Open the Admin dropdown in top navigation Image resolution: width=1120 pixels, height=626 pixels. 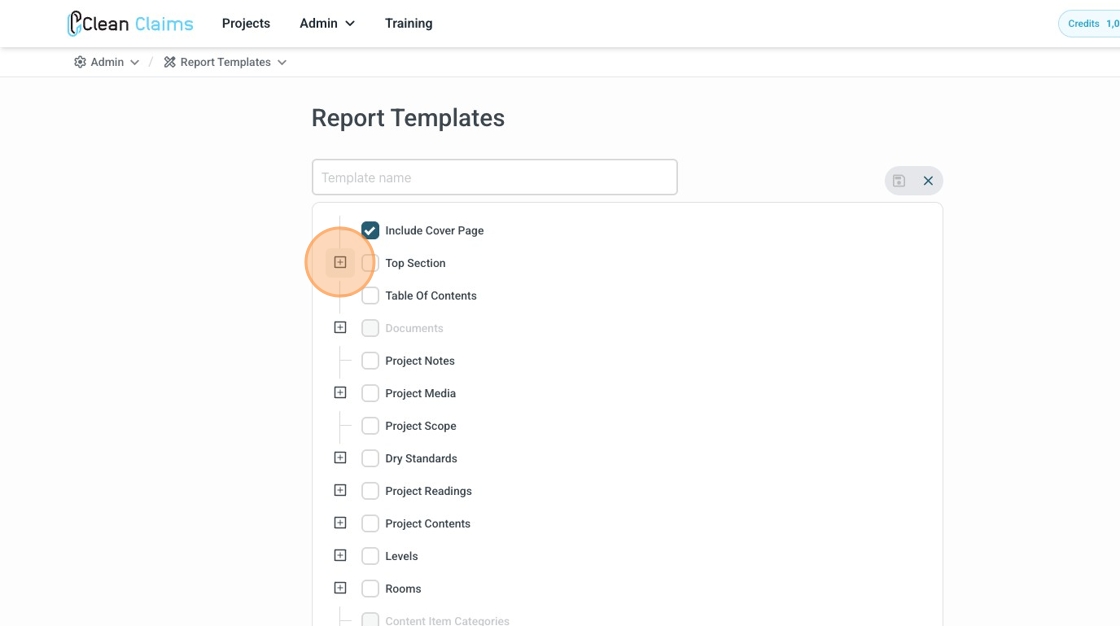point(327,23)
